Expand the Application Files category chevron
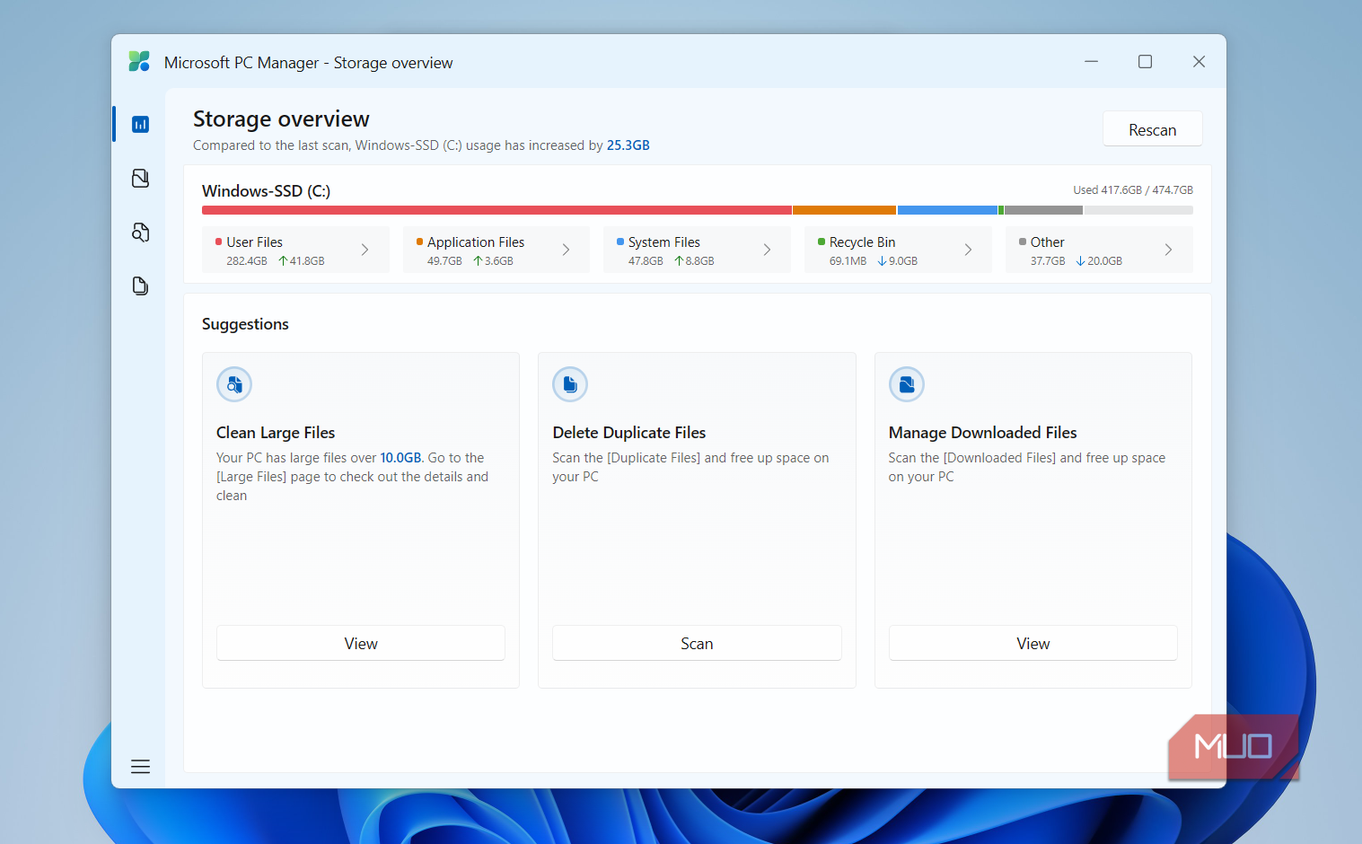 click(566, 250)
